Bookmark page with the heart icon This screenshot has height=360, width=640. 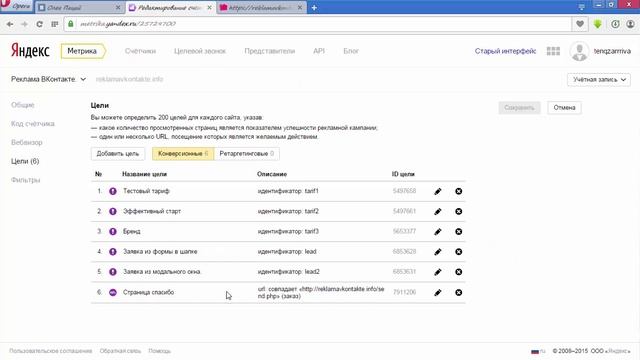[580, 24]
